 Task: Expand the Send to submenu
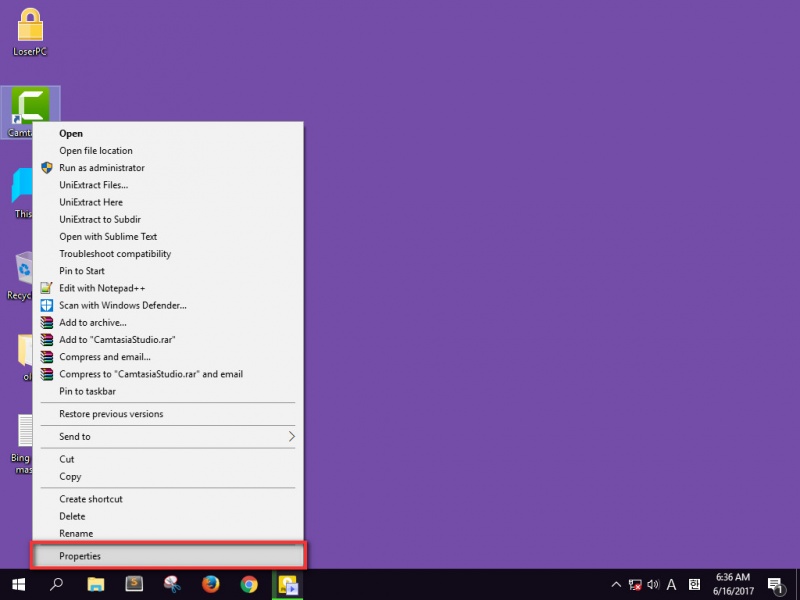(167, 437)
